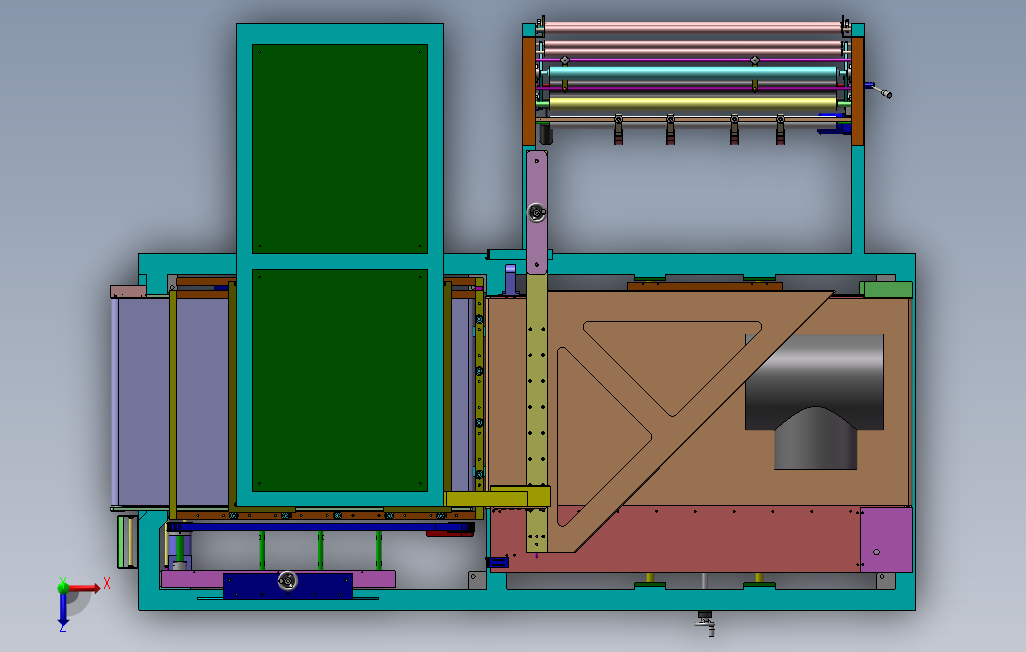
Task: Click the blue Z axis arrow
Action: point(63,609)
